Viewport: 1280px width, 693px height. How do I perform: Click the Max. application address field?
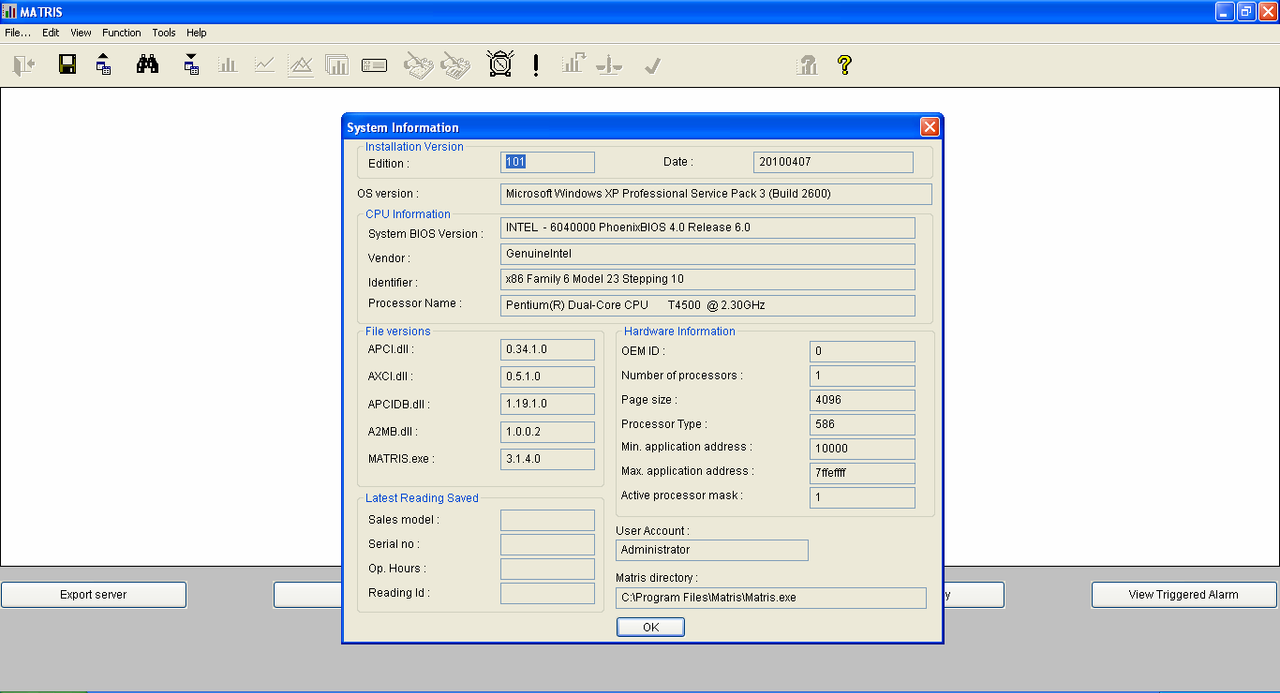[862, 473]
